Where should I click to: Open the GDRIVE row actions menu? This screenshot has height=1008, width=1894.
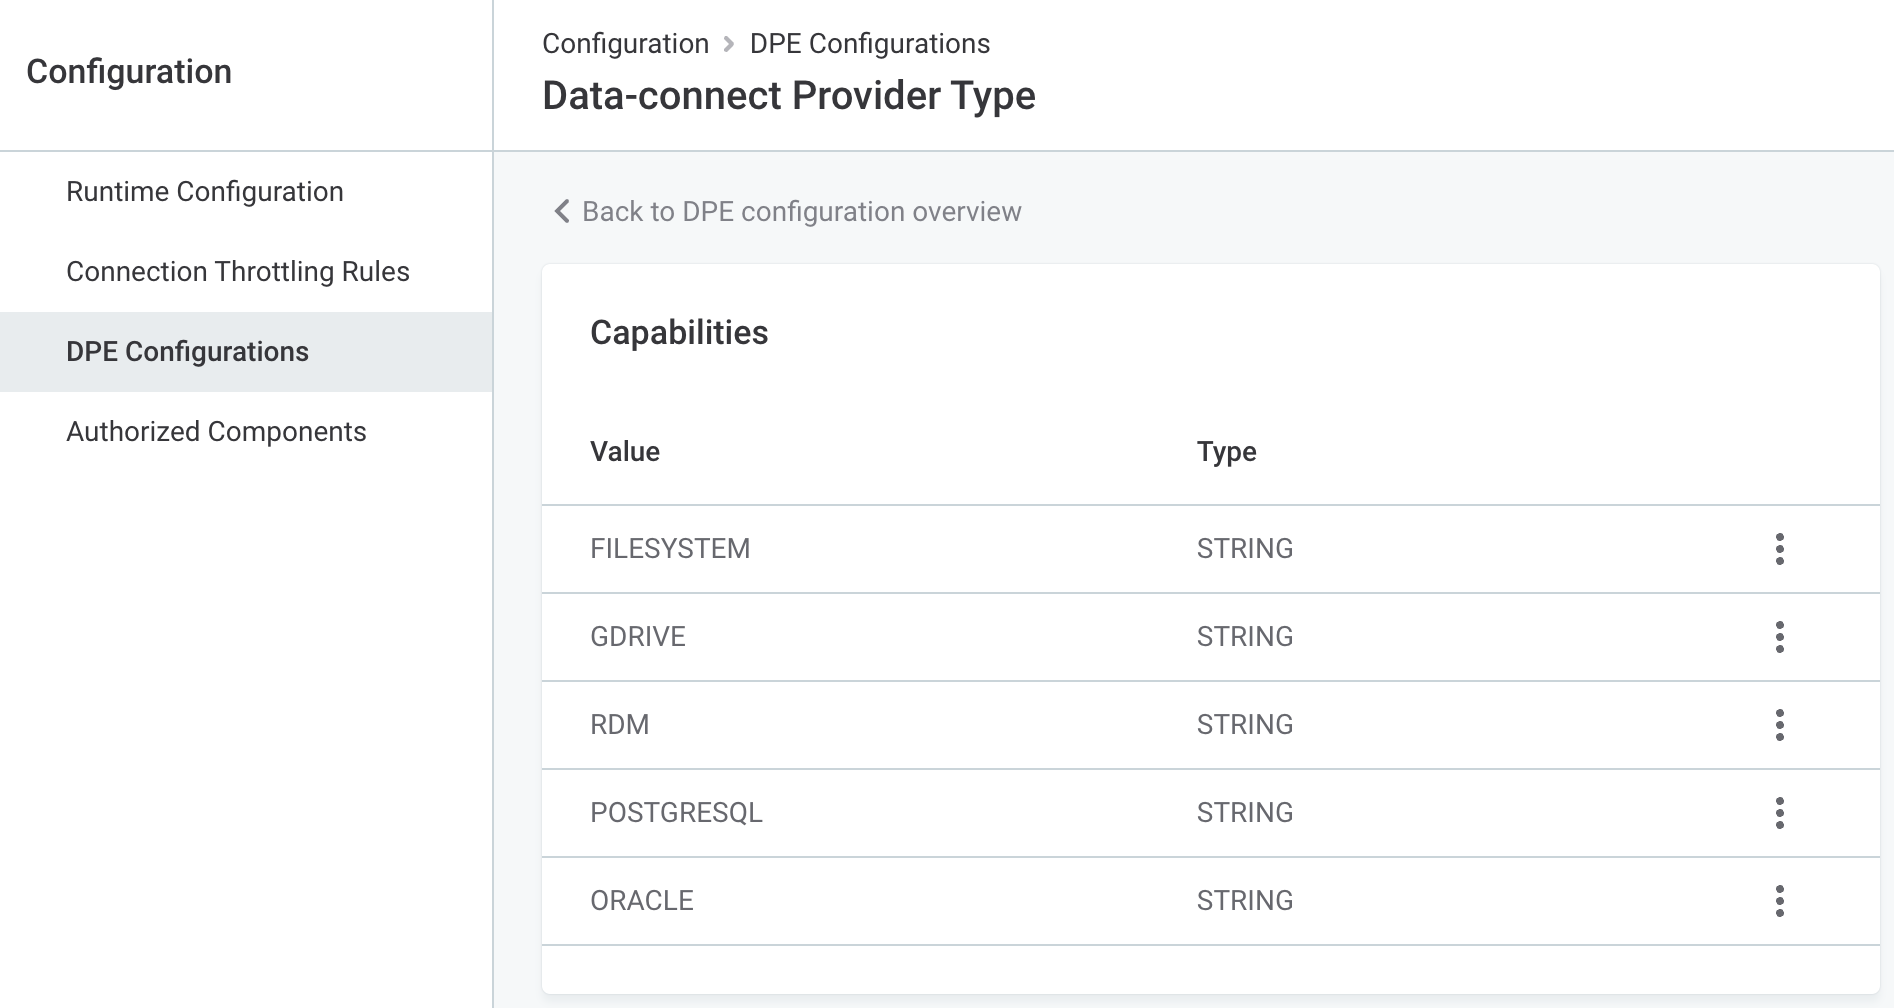click(1779, 637)
